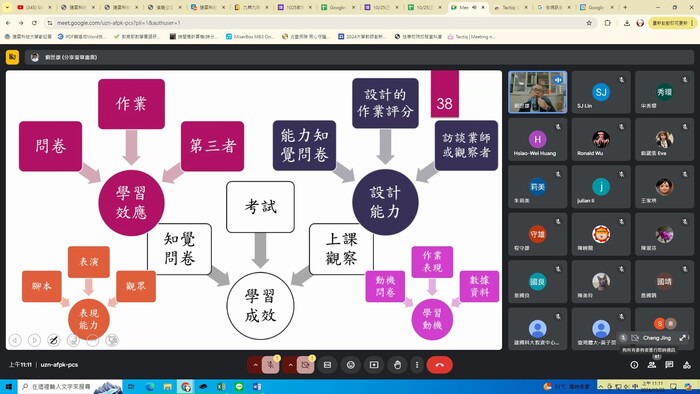The height and width of the screenshot is (394, 700).
Task: Click the red leave call button
Action: pyautogui.click(x=439, y=365)
